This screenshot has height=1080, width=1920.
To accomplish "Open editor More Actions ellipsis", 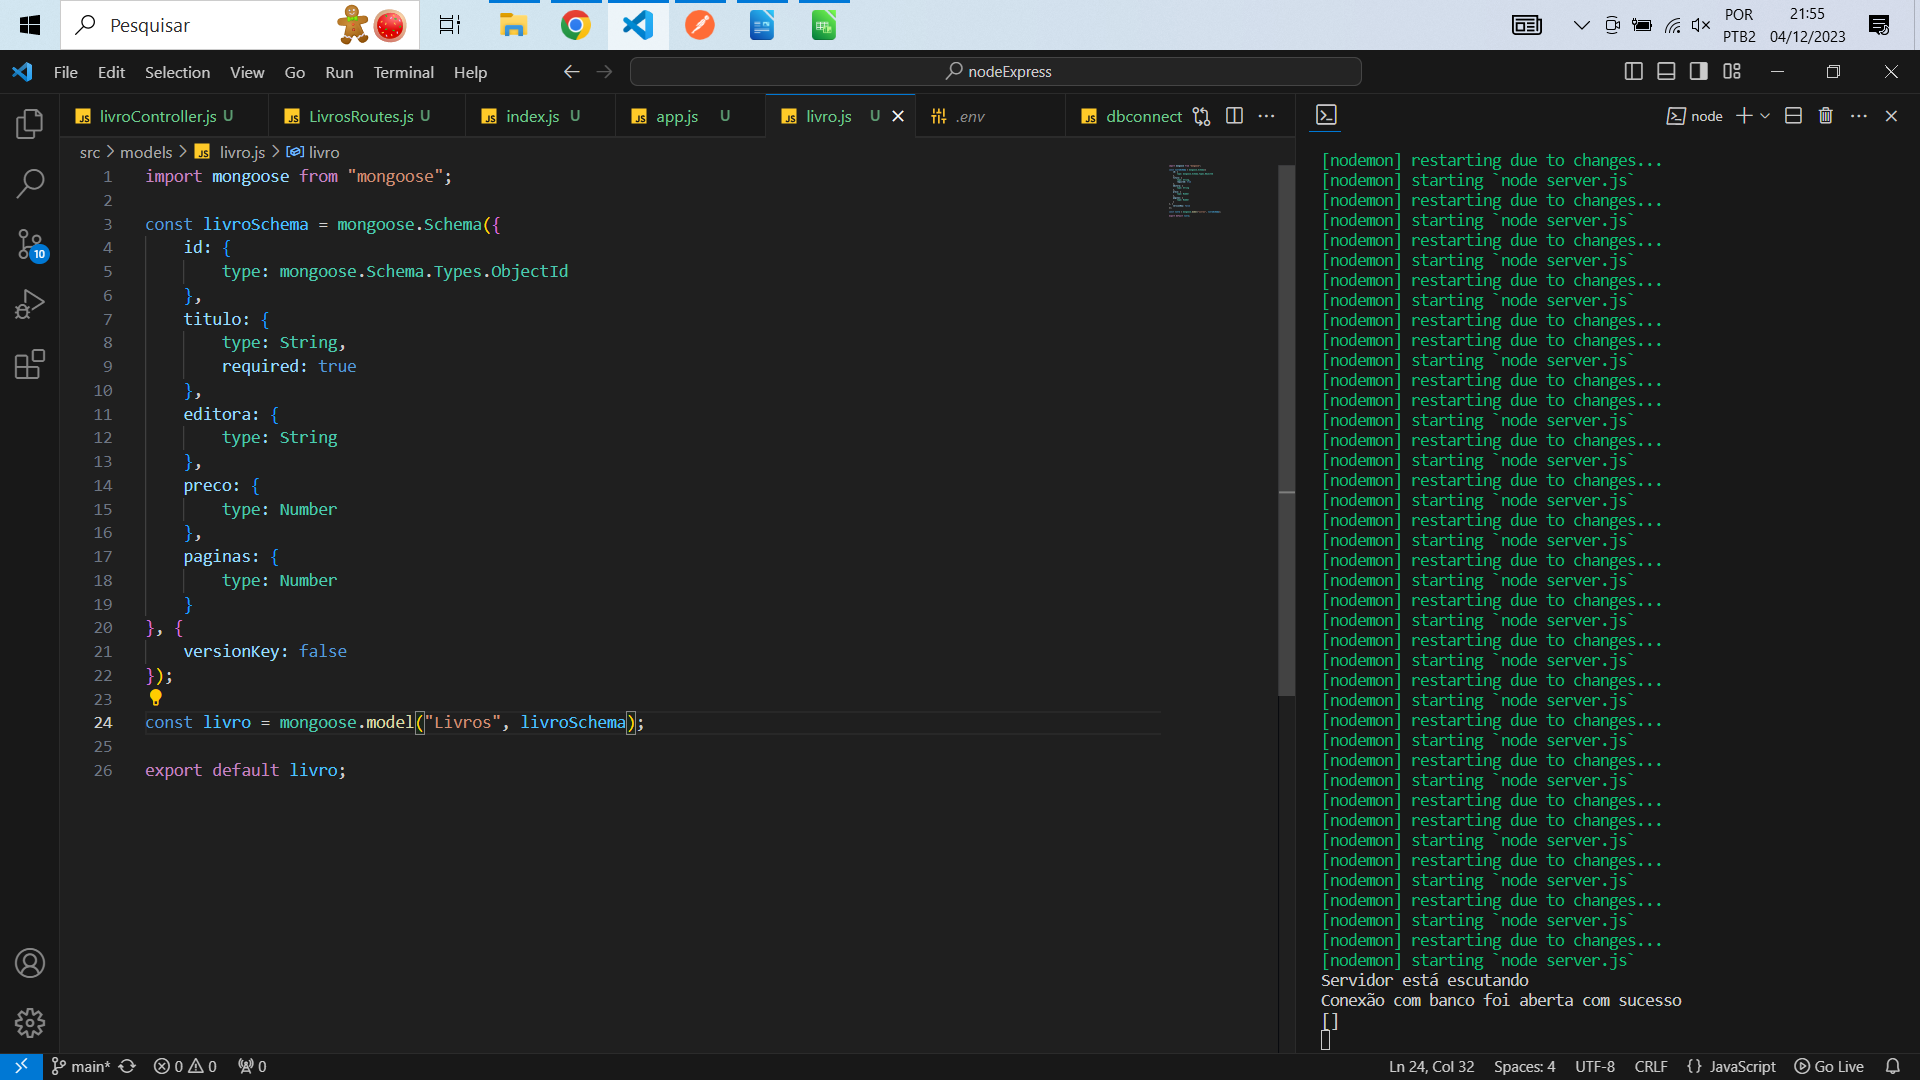I will [1266, 116].
